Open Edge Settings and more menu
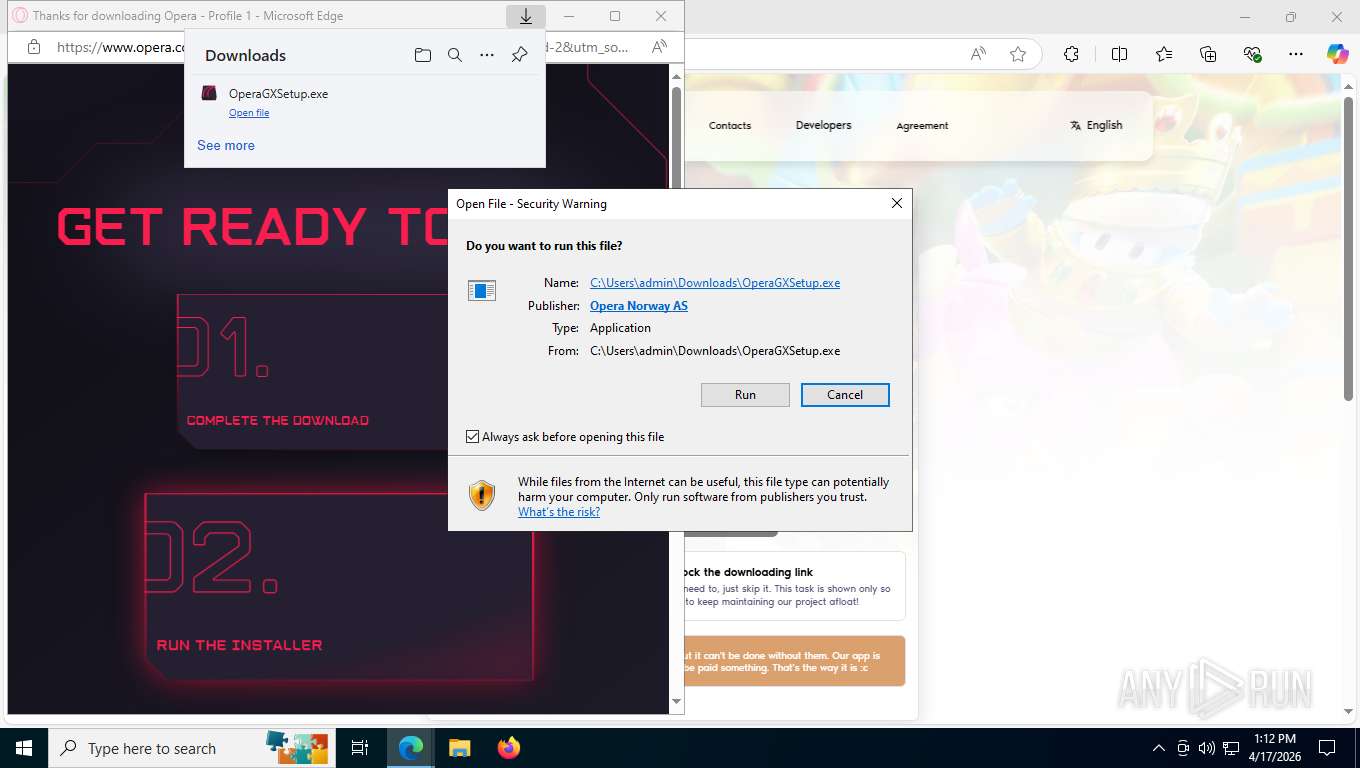The width and height of the screenshot is (1360, 768). pyautogui.click(x=1296, y=55)
